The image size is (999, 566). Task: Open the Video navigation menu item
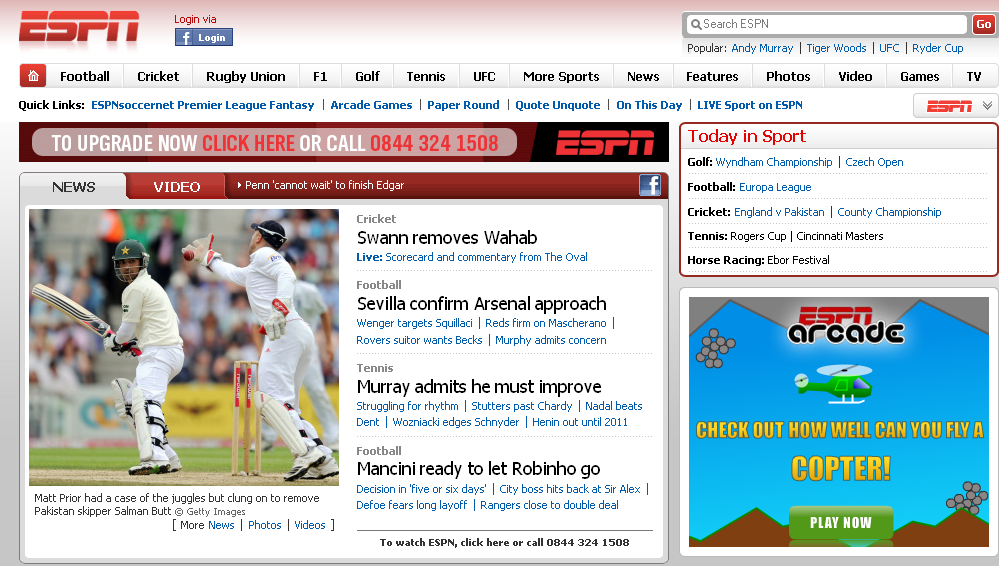tap(855, 76)
